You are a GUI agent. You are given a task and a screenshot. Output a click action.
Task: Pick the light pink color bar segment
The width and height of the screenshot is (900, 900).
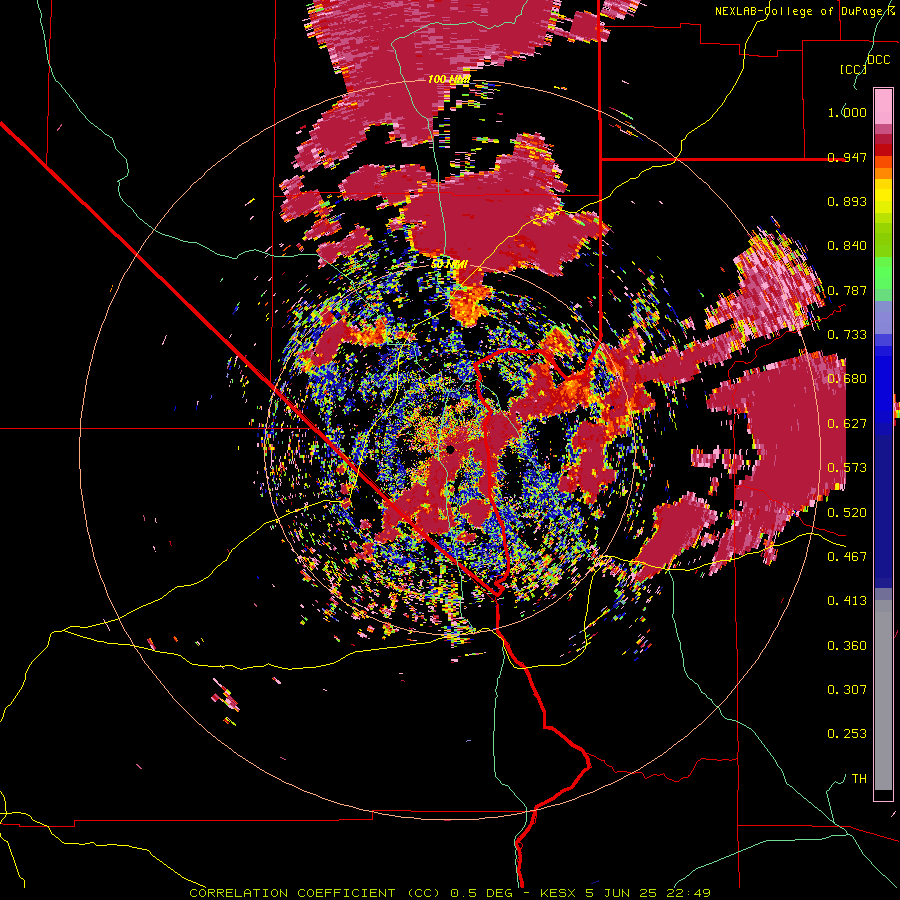tap(883, 106)
